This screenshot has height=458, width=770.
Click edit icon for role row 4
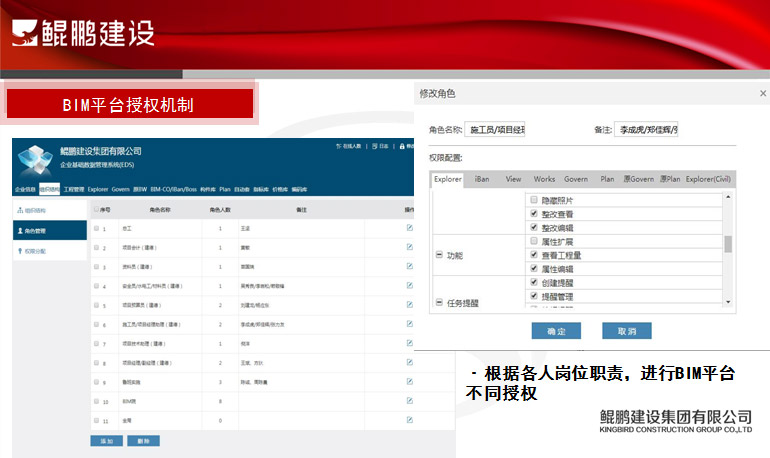[x=410, y=285]
